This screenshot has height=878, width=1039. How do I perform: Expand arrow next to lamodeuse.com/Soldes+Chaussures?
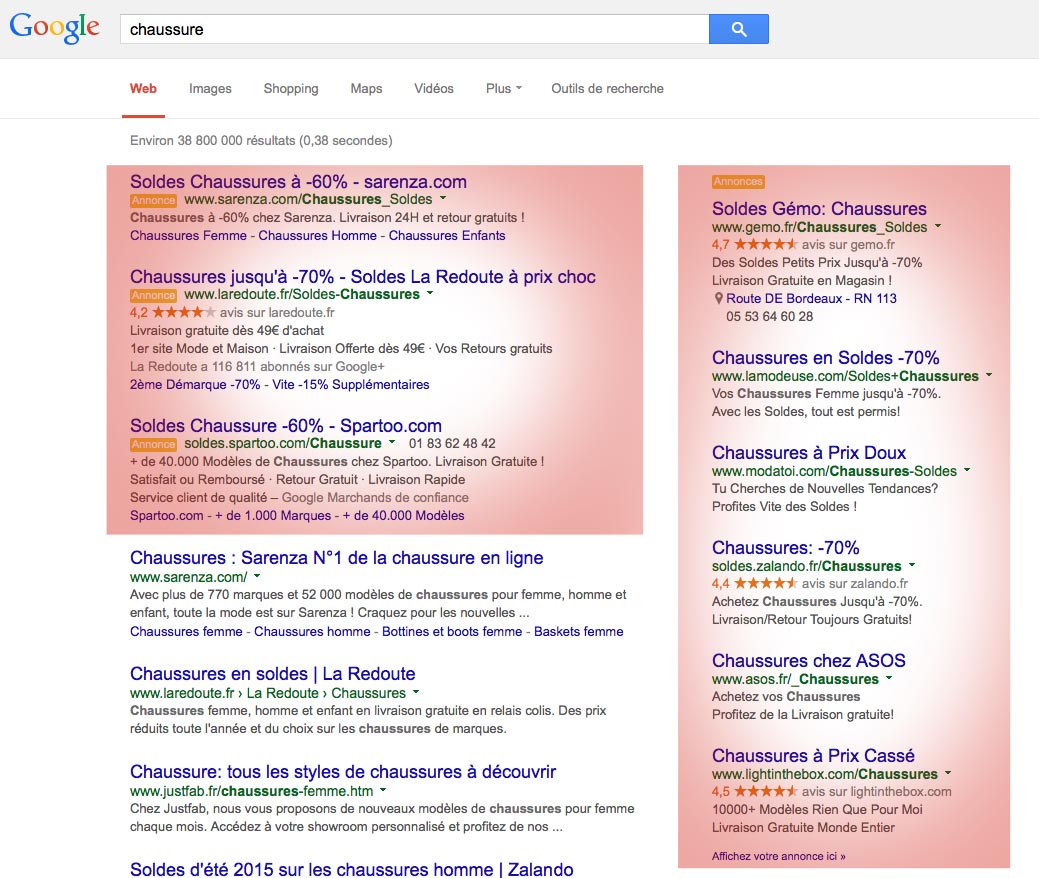(x=989, y=376)
